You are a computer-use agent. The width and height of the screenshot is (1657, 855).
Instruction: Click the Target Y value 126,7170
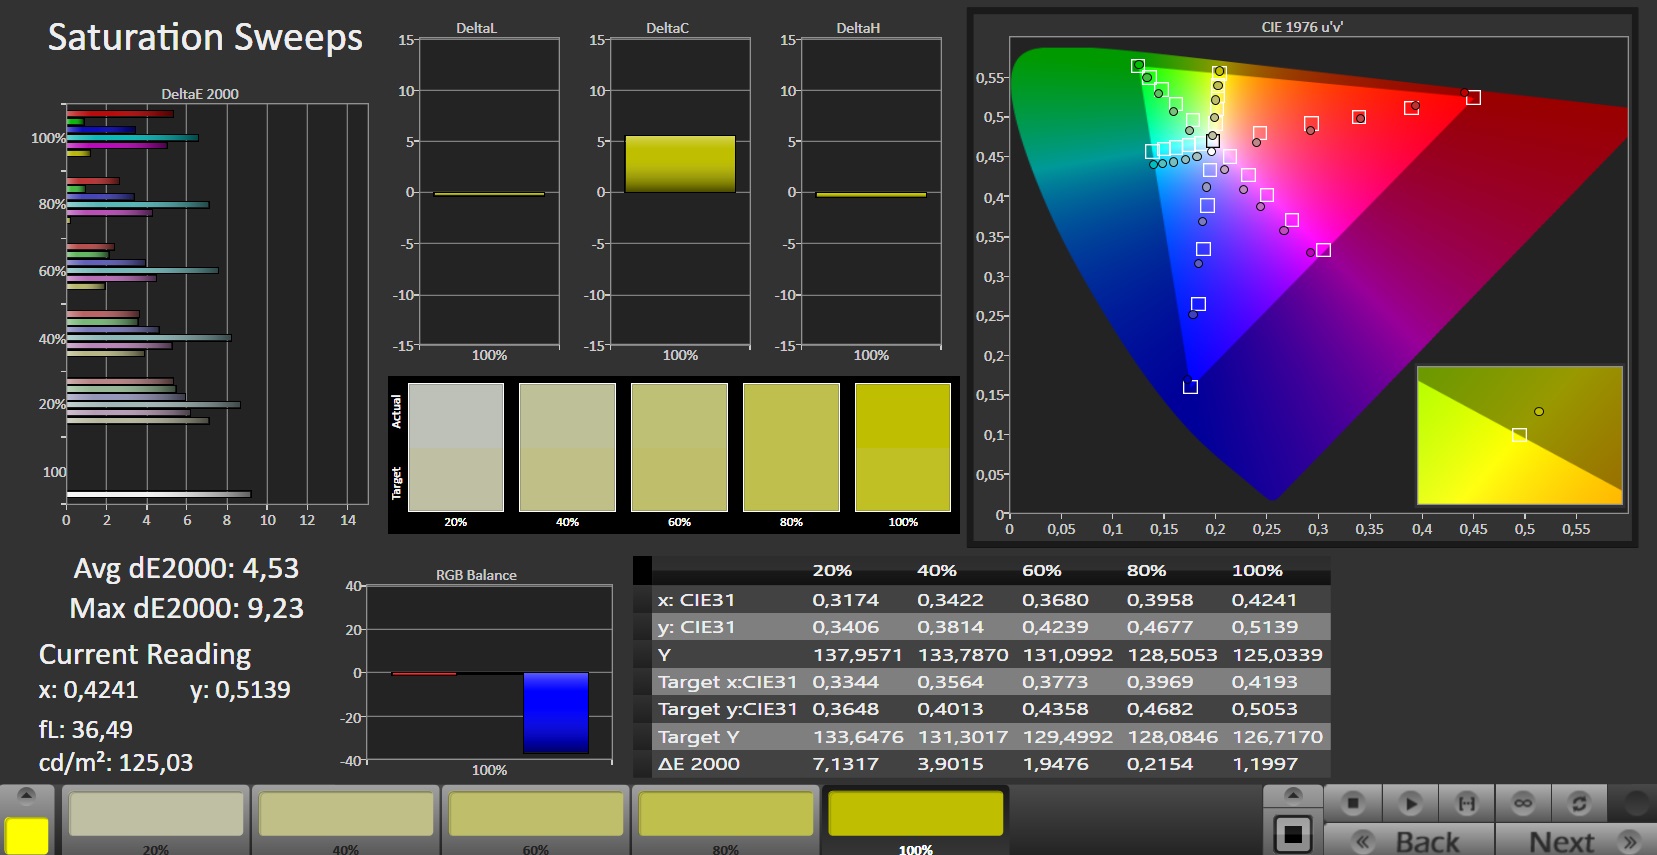[1277, 737]
